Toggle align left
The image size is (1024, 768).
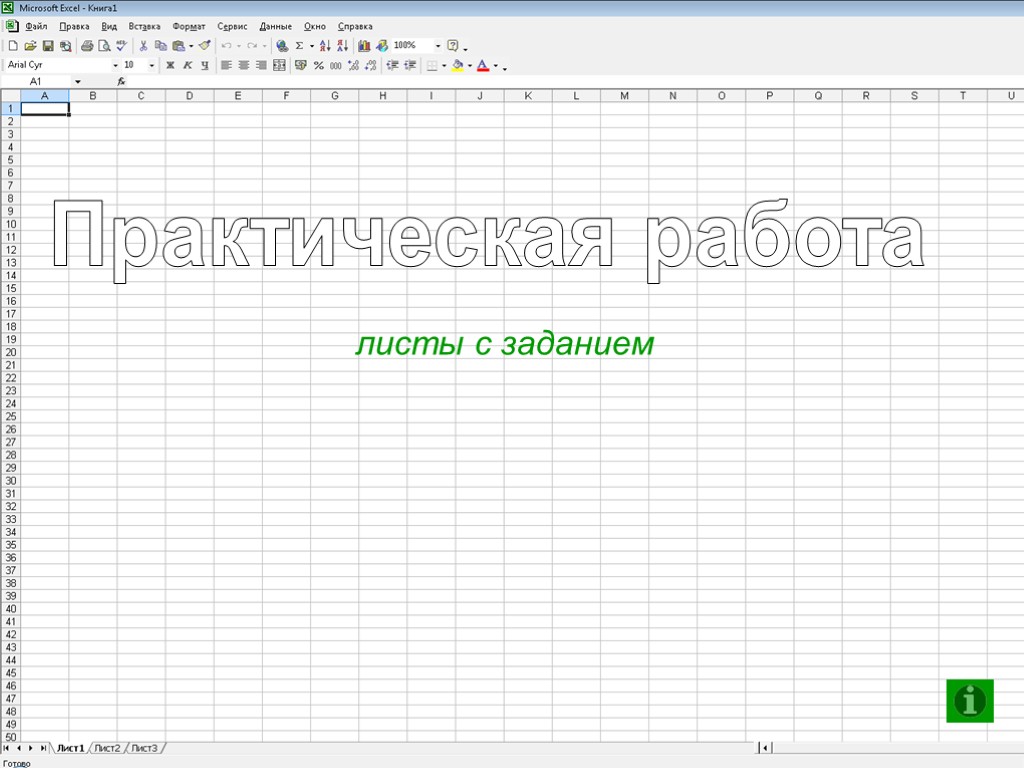coord(226,65)
